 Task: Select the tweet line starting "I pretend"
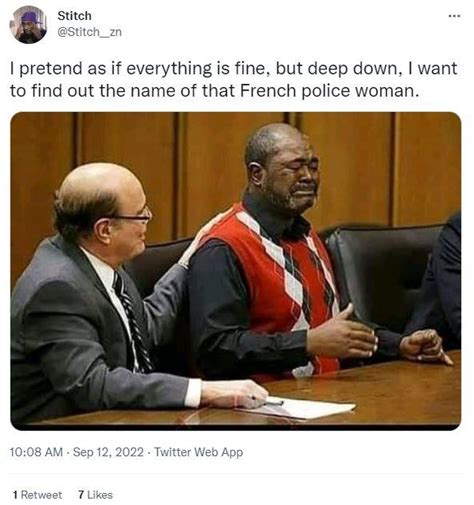point(234,68)
